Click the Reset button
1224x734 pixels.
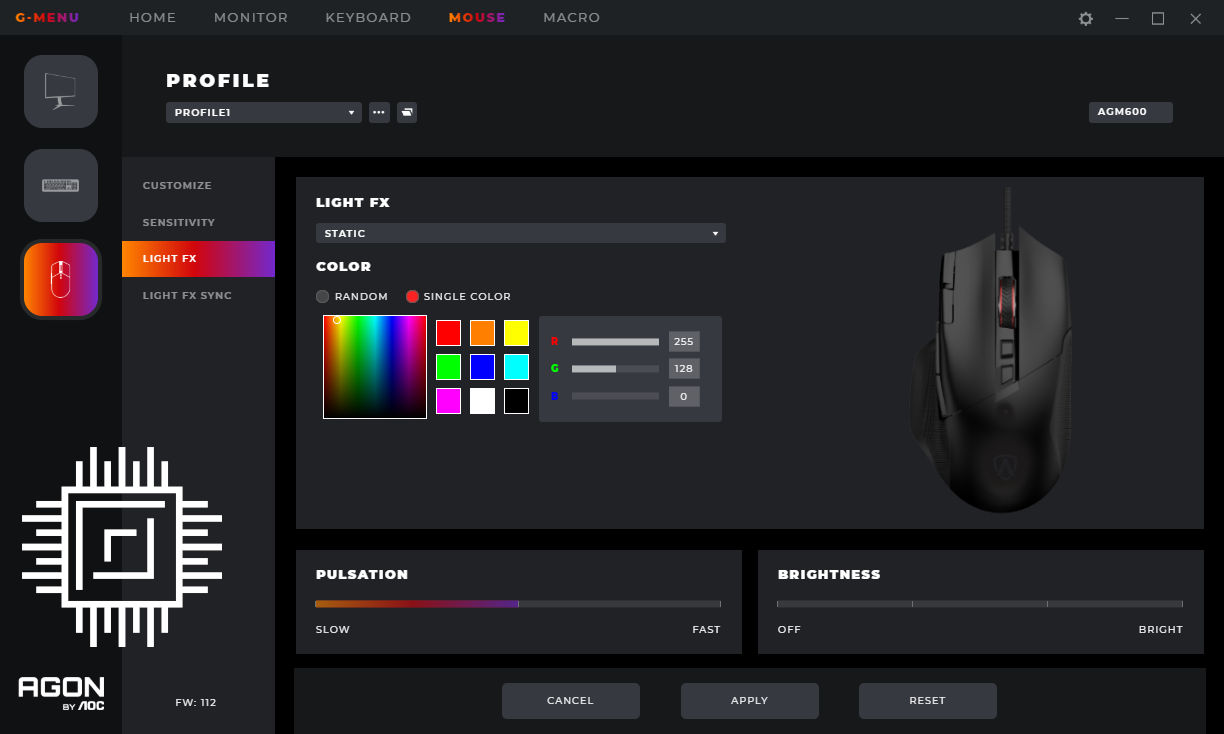(x=927, y=701)
